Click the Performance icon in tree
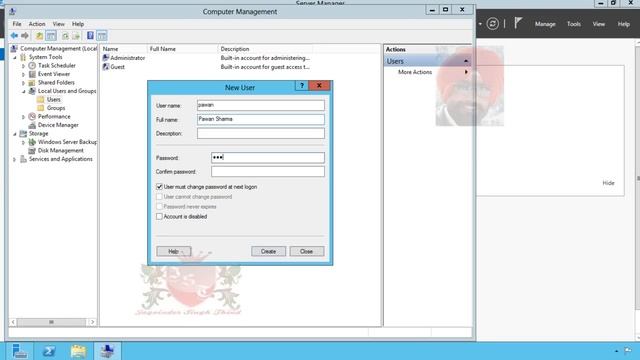 (32, 116)
